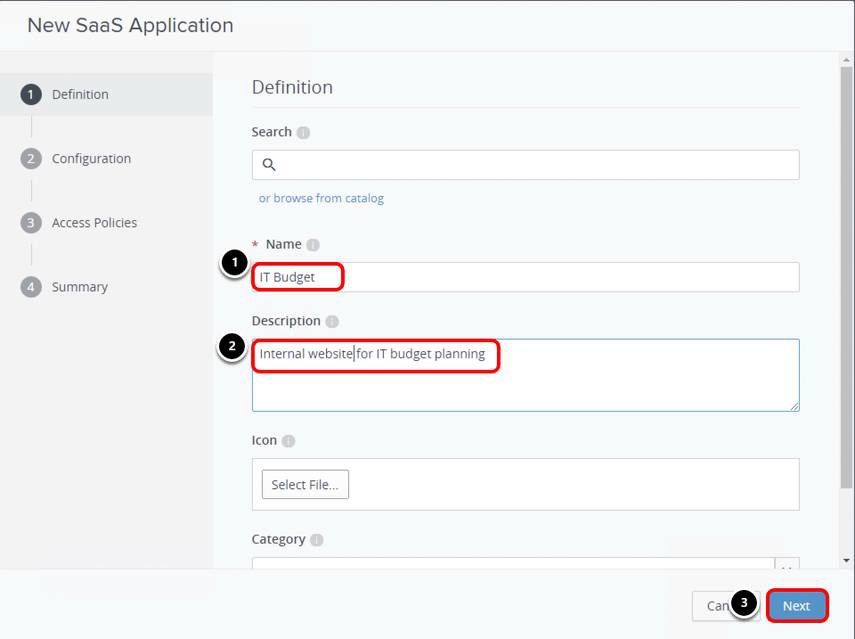Screen dimensions: 855x639
Task: Select step 1 Definition circle icon
Action: tap(31, 95)
